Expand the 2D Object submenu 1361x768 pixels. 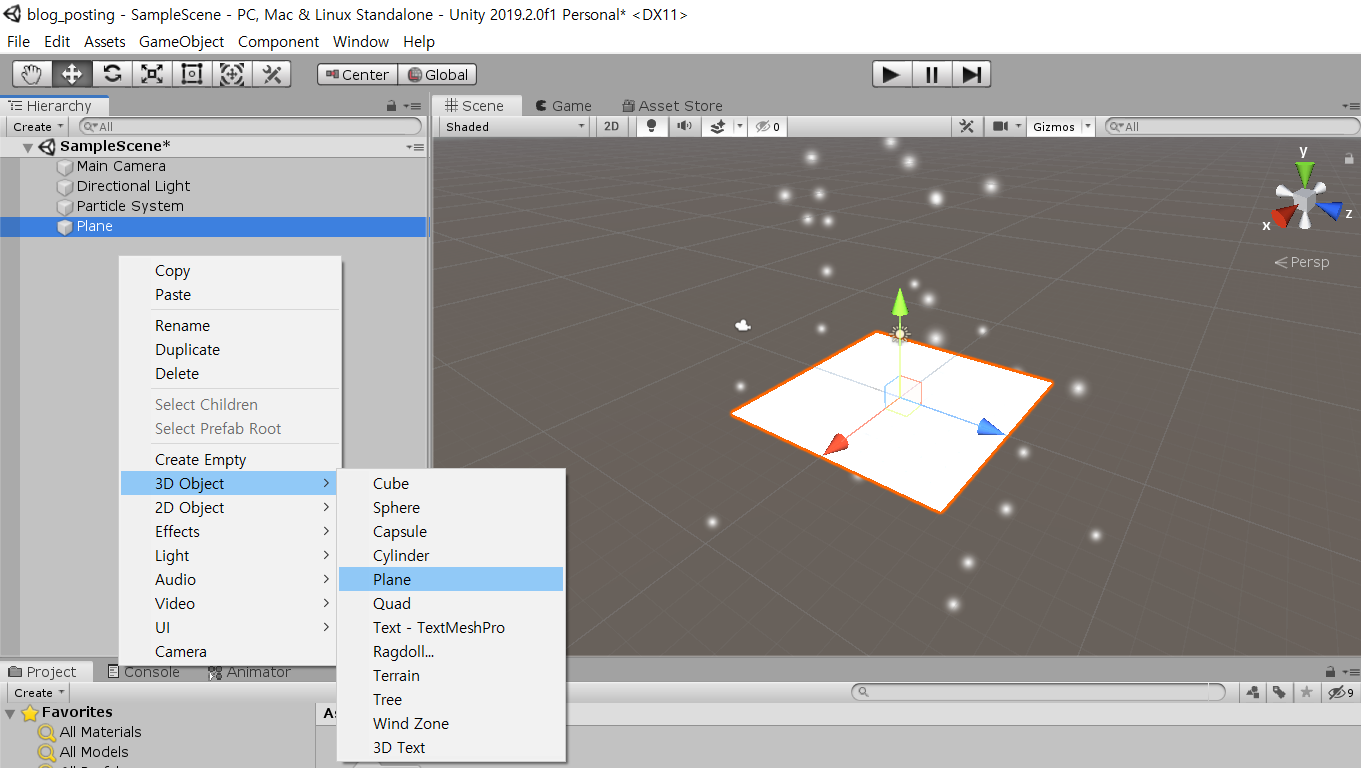point(230,508)
